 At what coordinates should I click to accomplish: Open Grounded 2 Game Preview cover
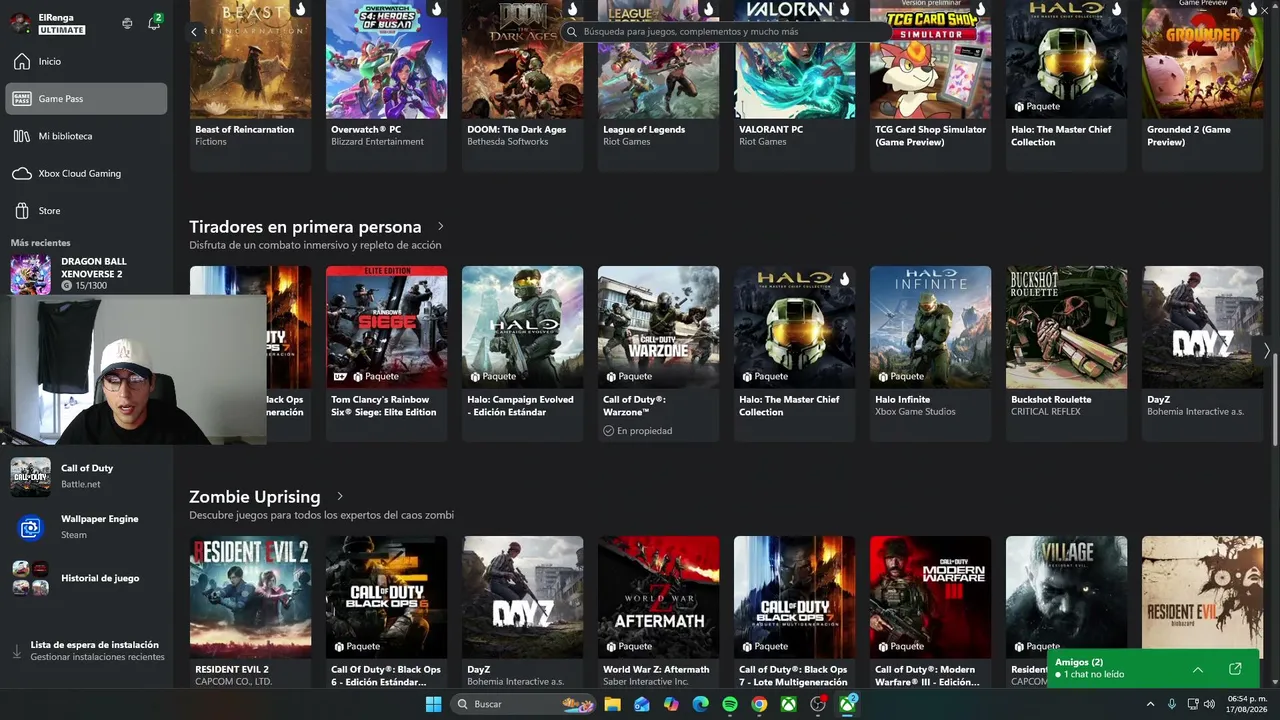[x=1202, y=59]
